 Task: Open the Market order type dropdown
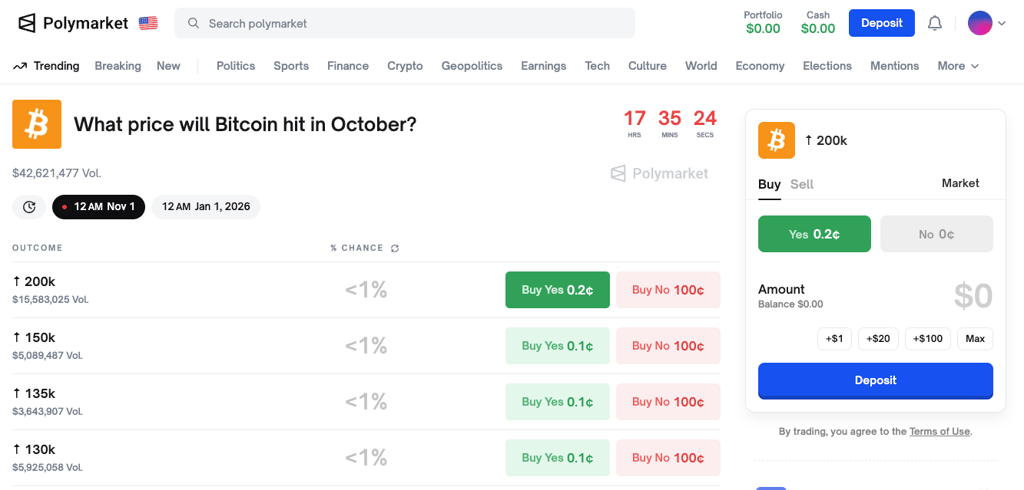point(960,184)
